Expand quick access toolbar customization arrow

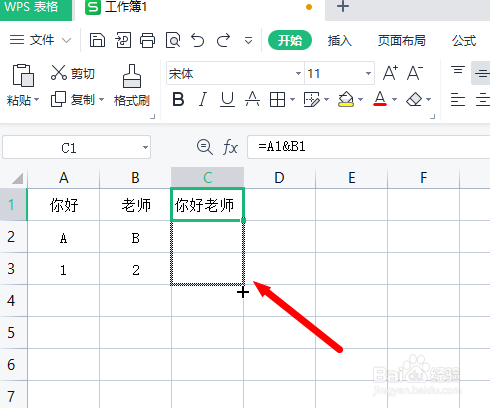(x=248, y=41)
